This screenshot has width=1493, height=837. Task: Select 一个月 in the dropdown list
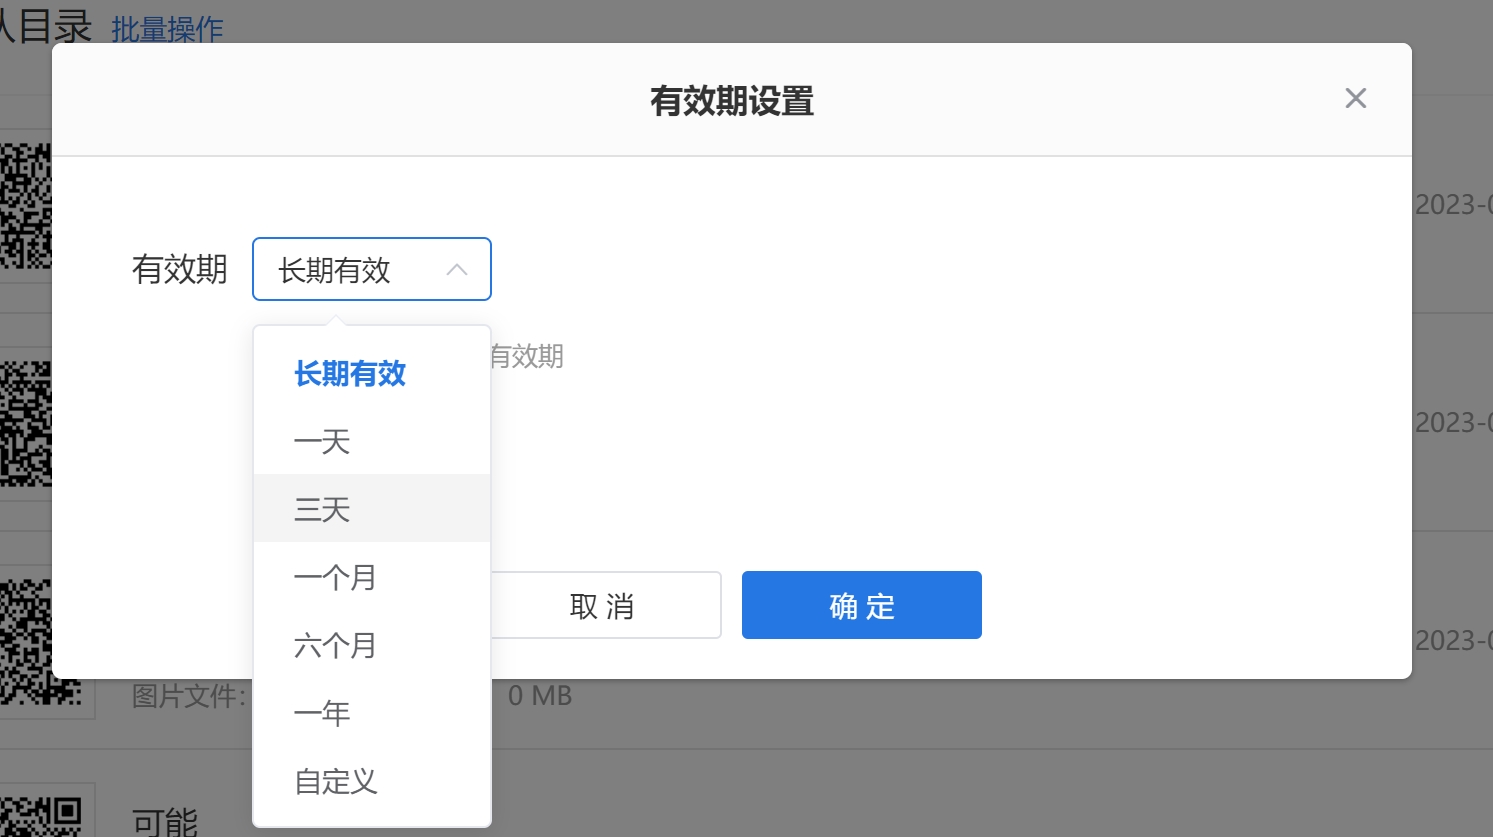tap(335, 577)
